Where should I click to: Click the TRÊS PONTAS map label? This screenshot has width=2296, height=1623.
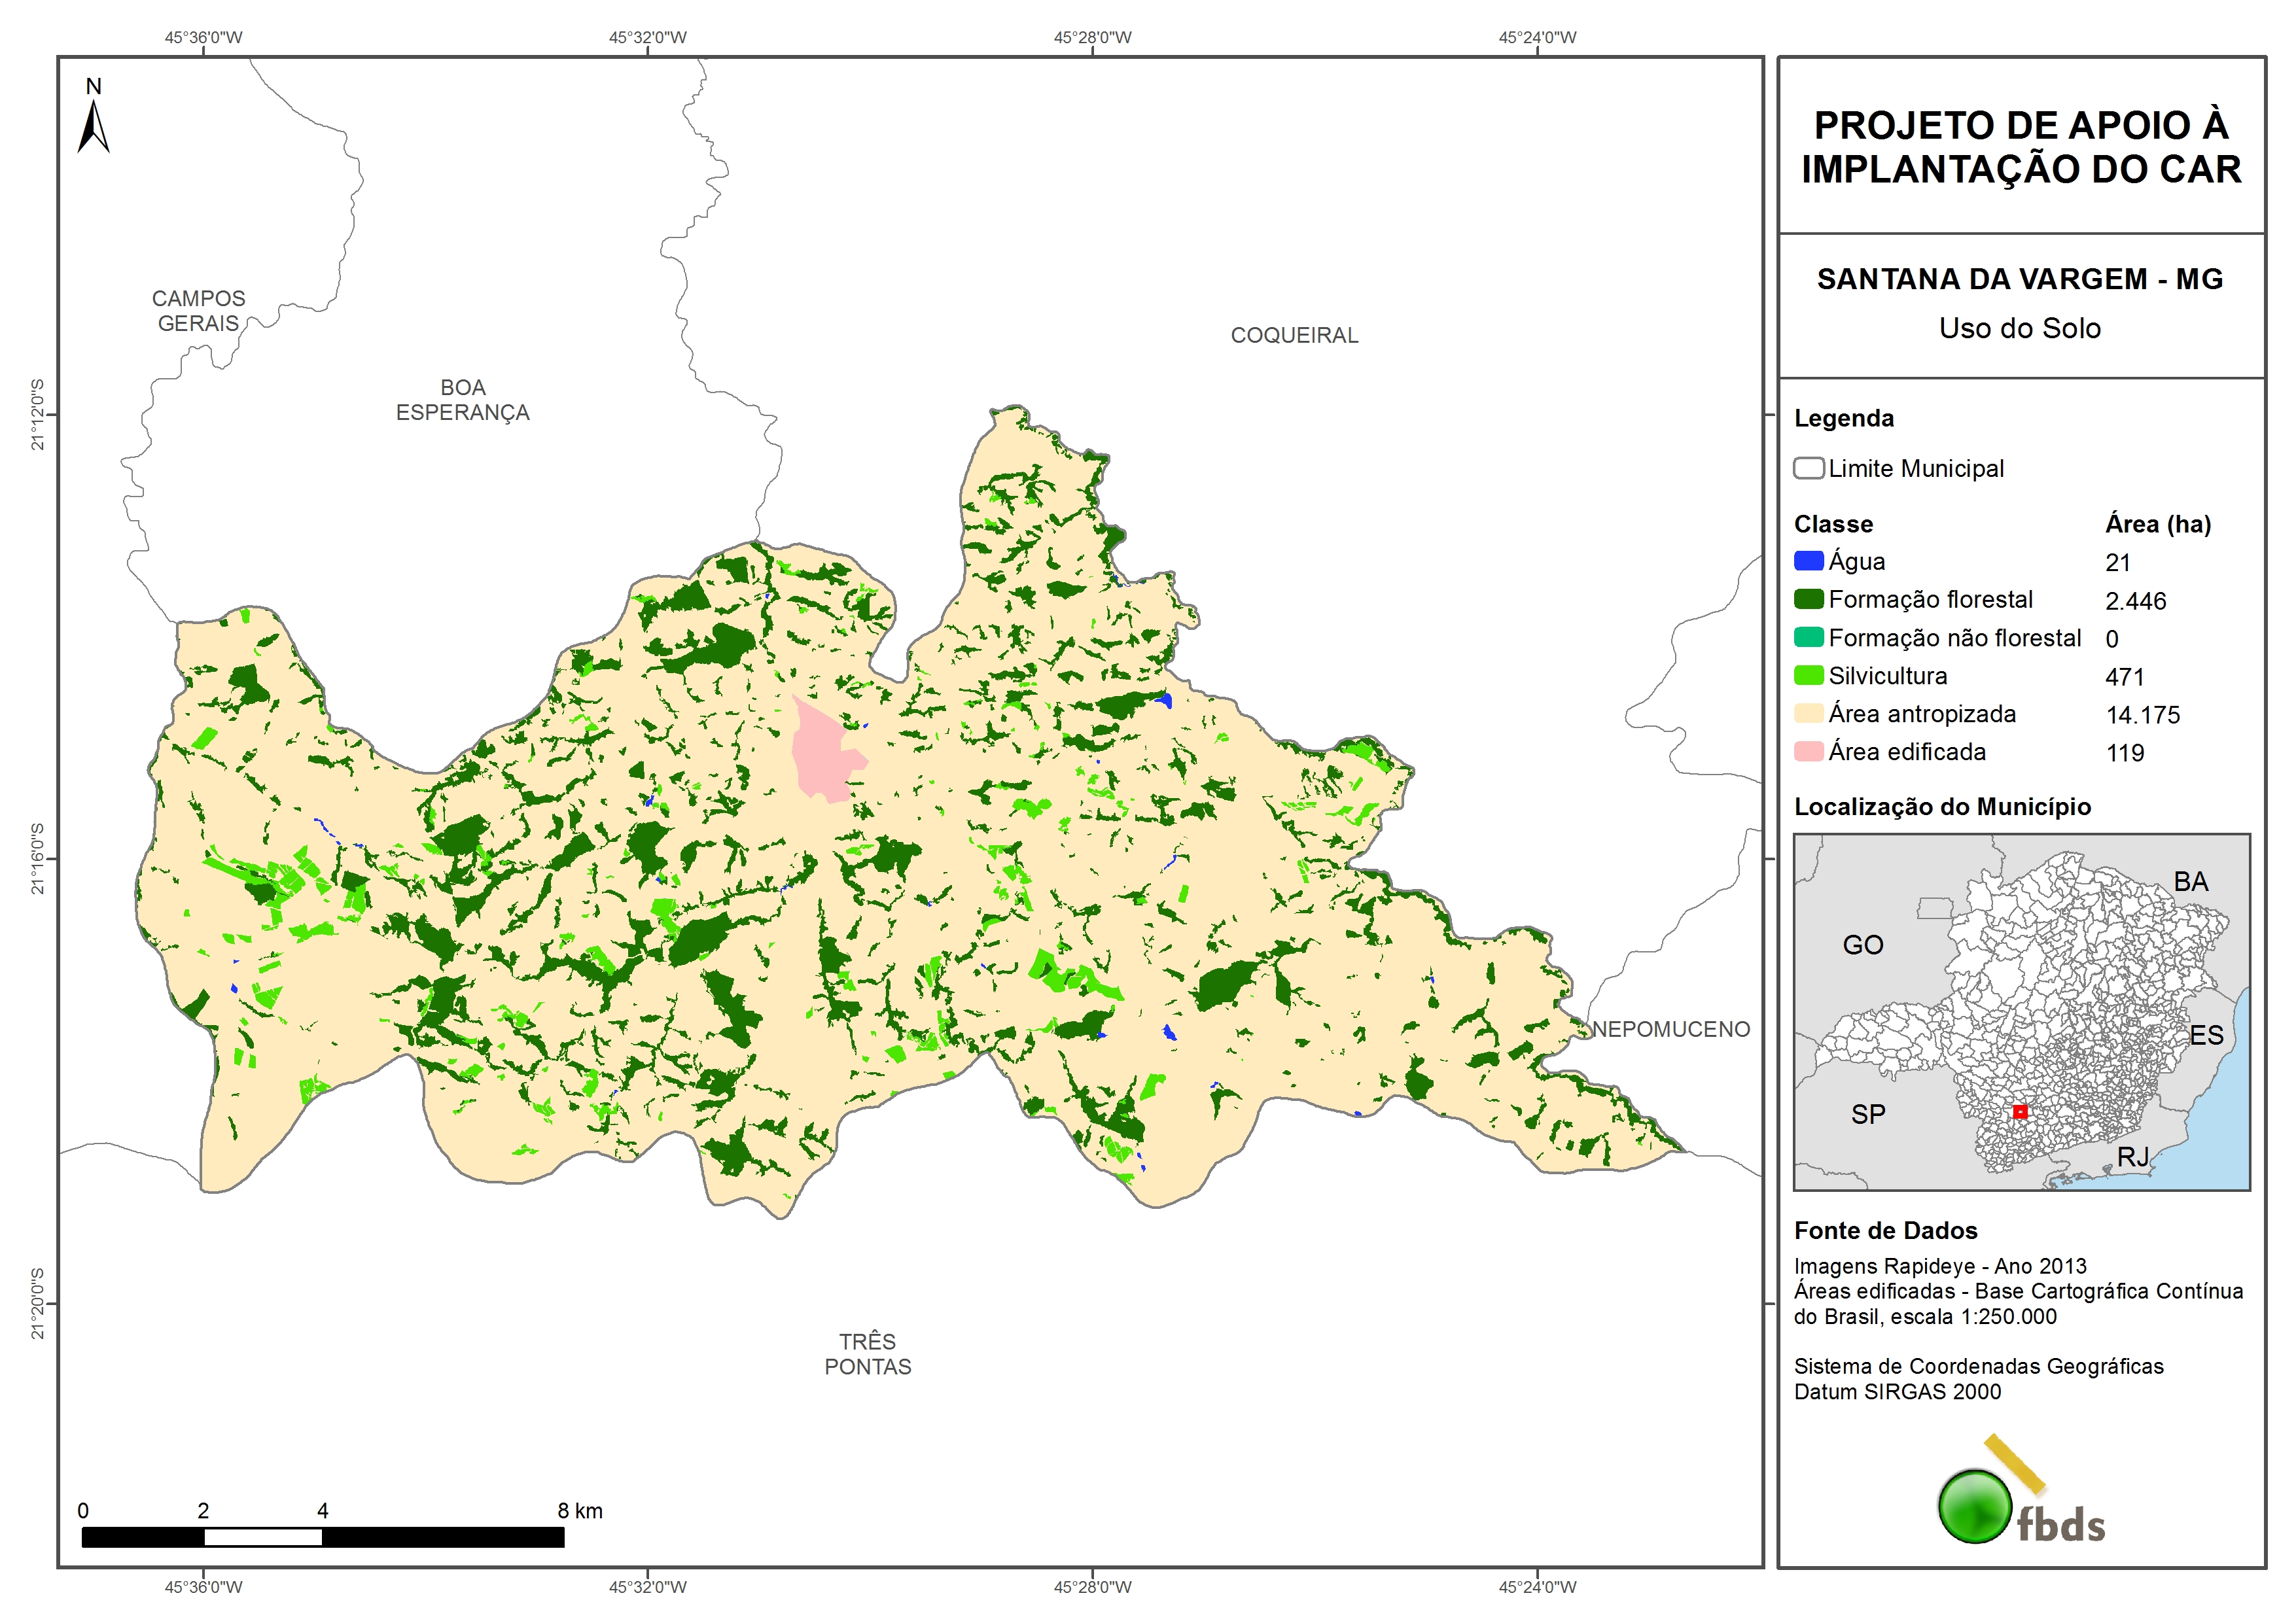click(867, 1354)
